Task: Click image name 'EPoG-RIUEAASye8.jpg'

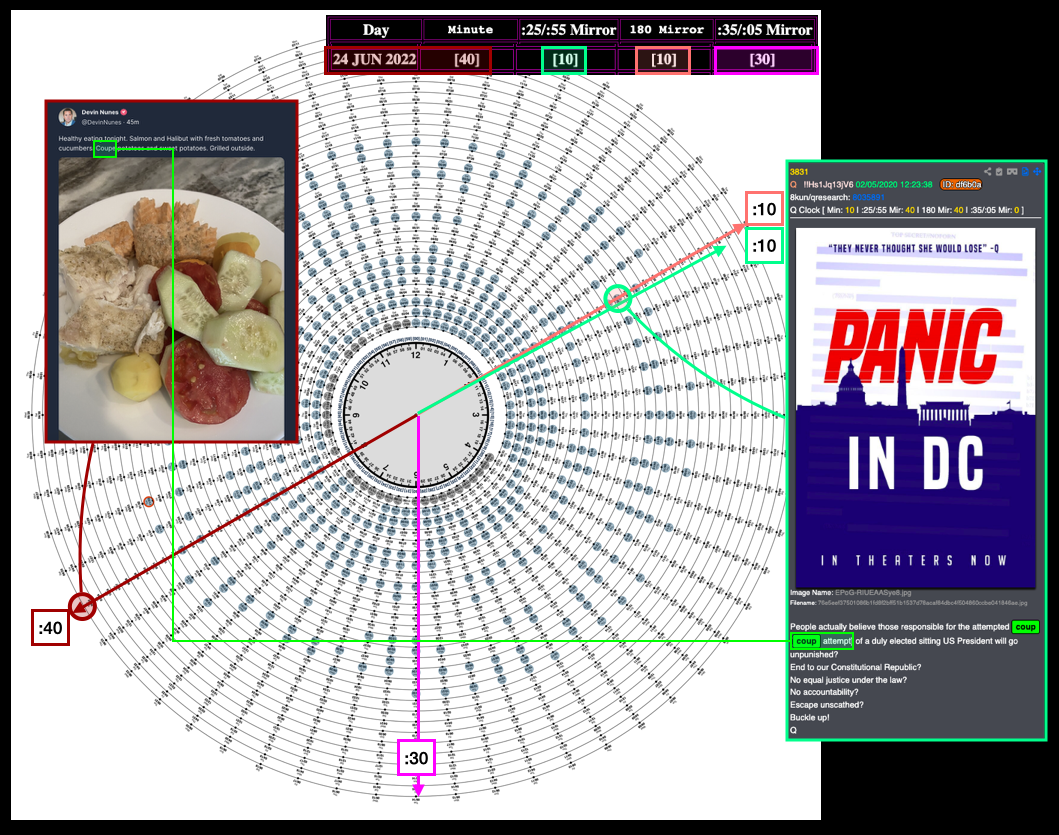Action: point(873,592)
